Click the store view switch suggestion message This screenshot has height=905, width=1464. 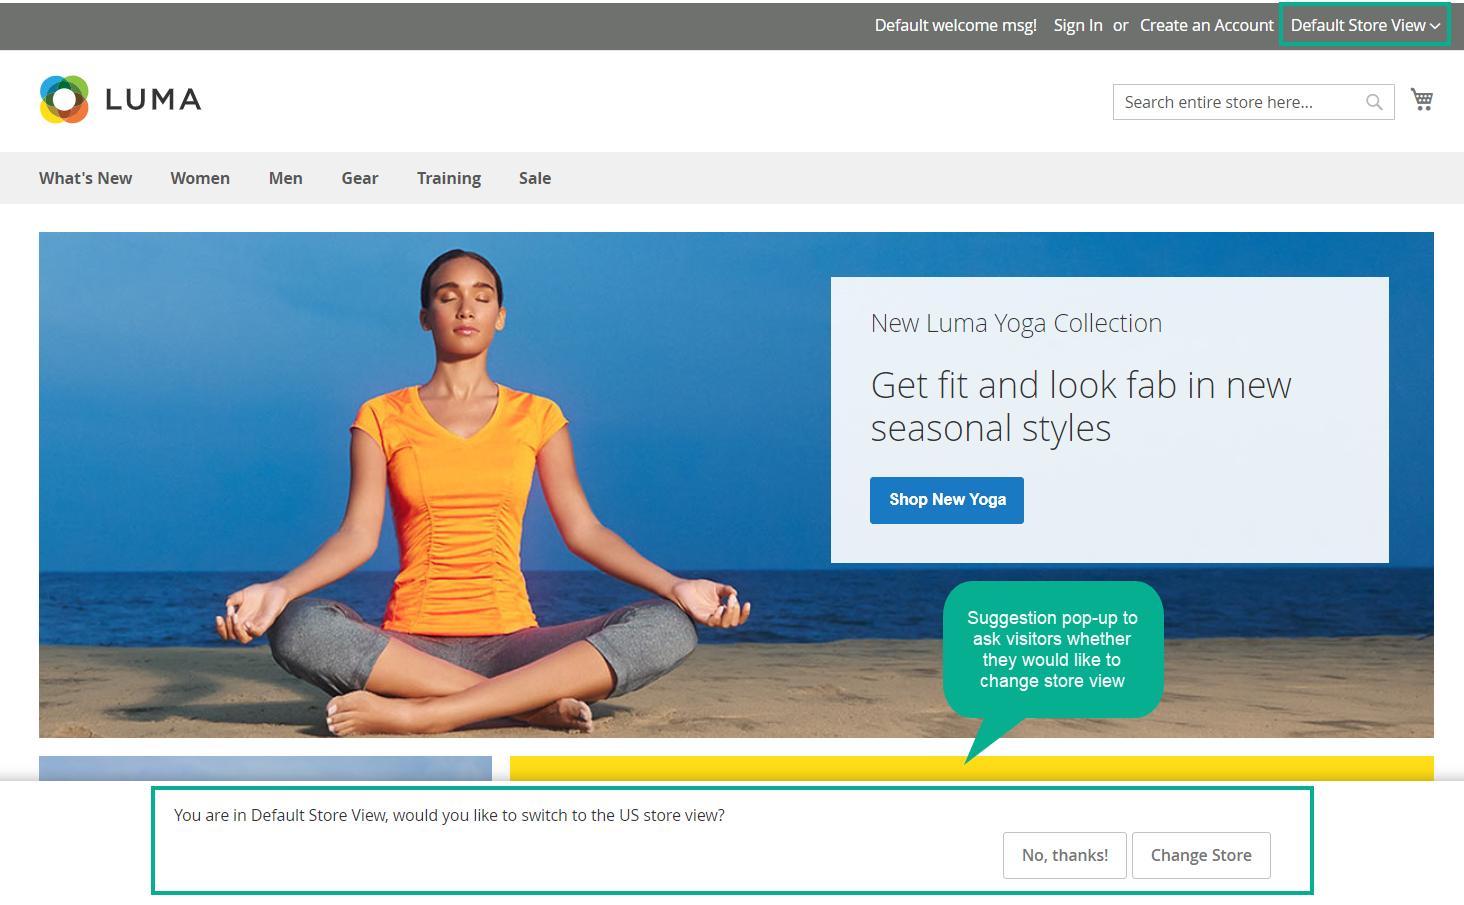coord(449,815)
